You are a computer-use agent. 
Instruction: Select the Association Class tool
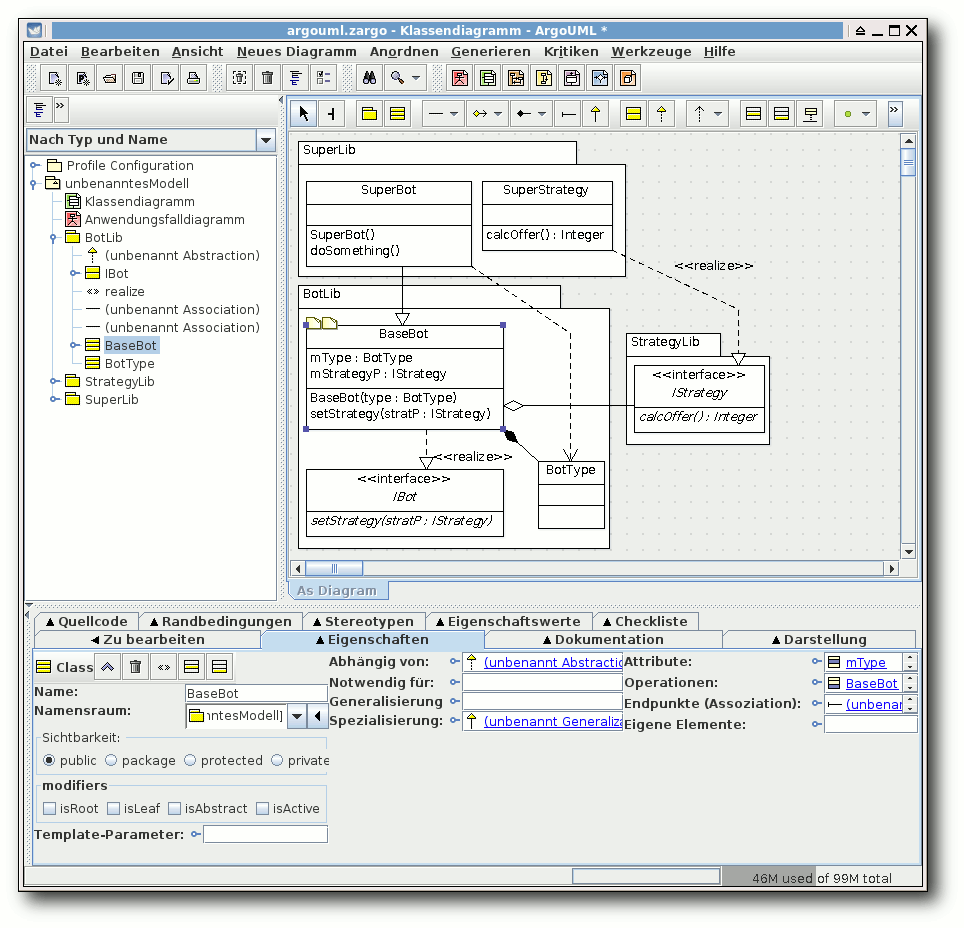point(811,114)
